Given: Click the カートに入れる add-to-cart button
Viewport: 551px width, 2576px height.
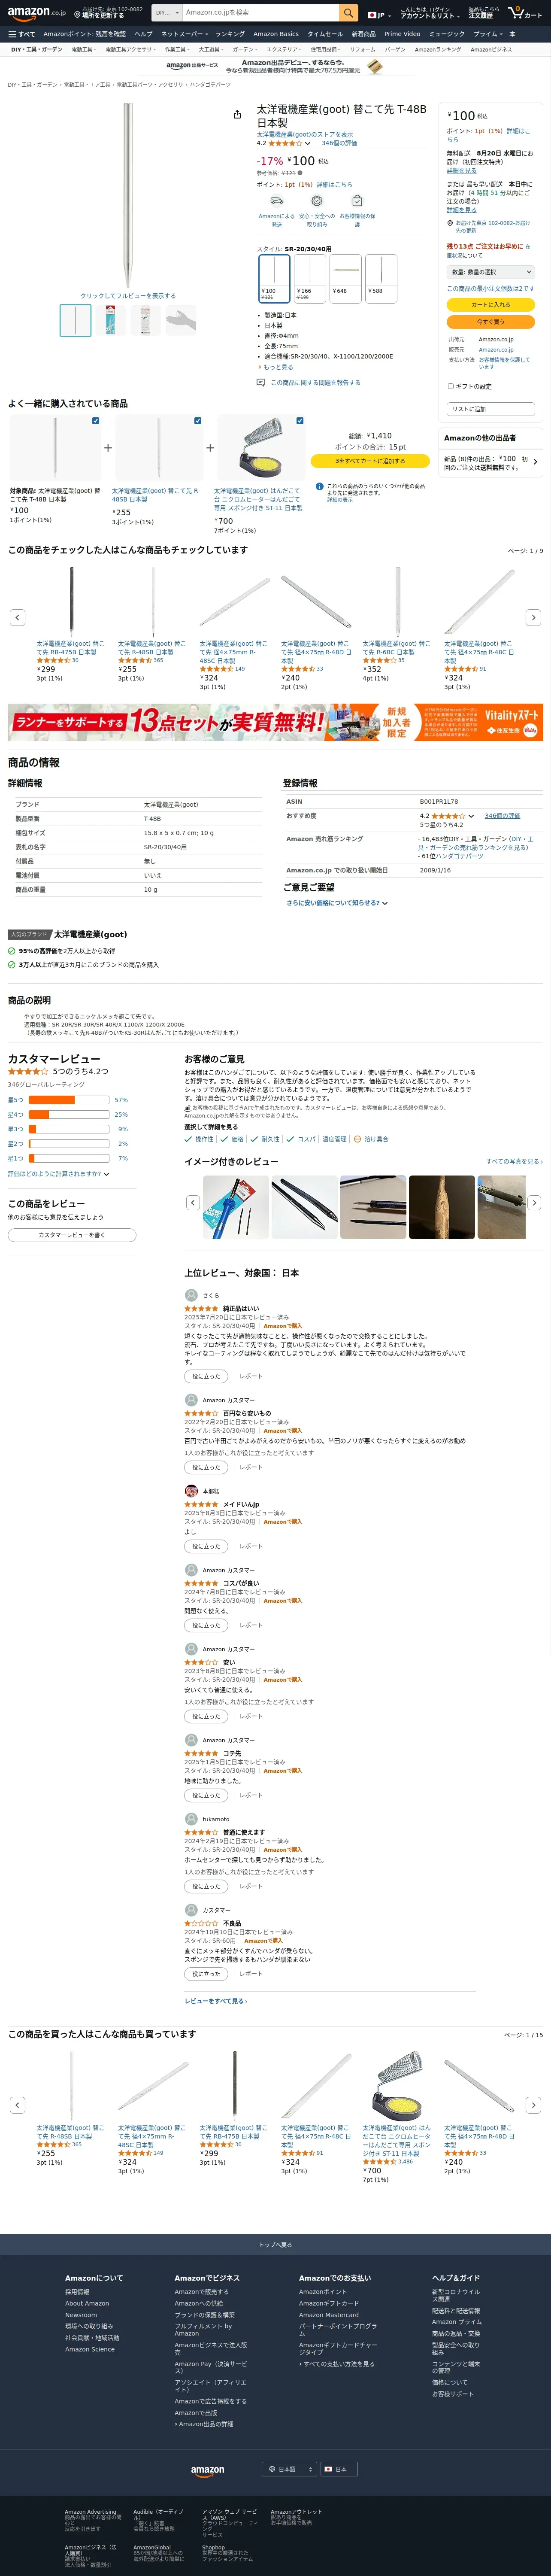Looking at the screenshot, I should pos(490,304).
